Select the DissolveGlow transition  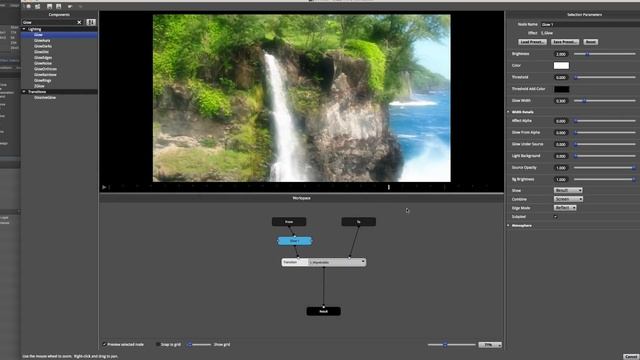coord(45,98)
